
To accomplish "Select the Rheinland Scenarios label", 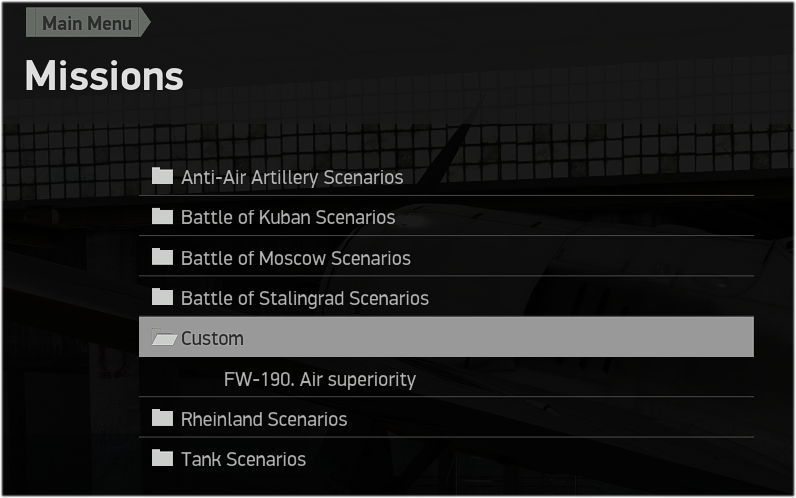I will coord(264,420).
